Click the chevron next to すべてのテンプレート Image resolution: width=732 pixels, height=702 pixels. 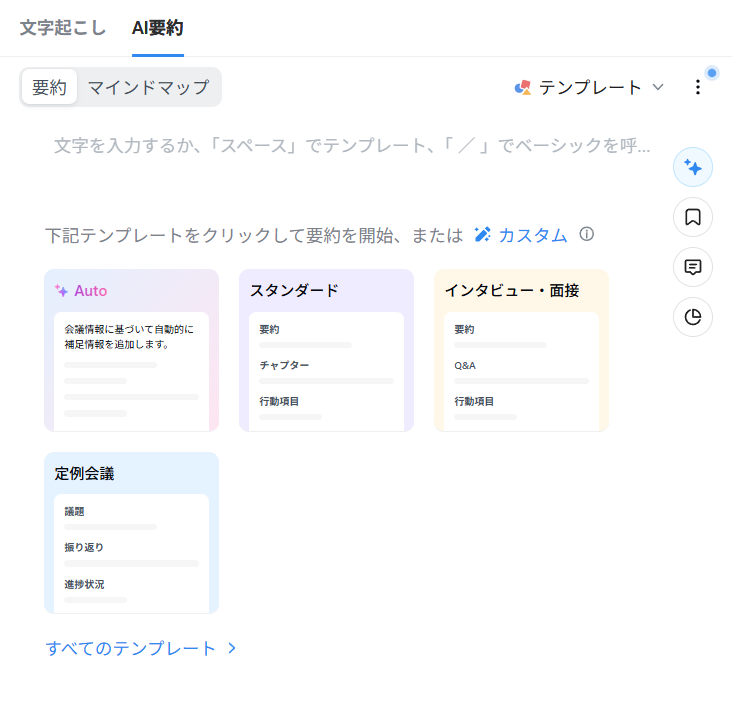coord(232,648)
